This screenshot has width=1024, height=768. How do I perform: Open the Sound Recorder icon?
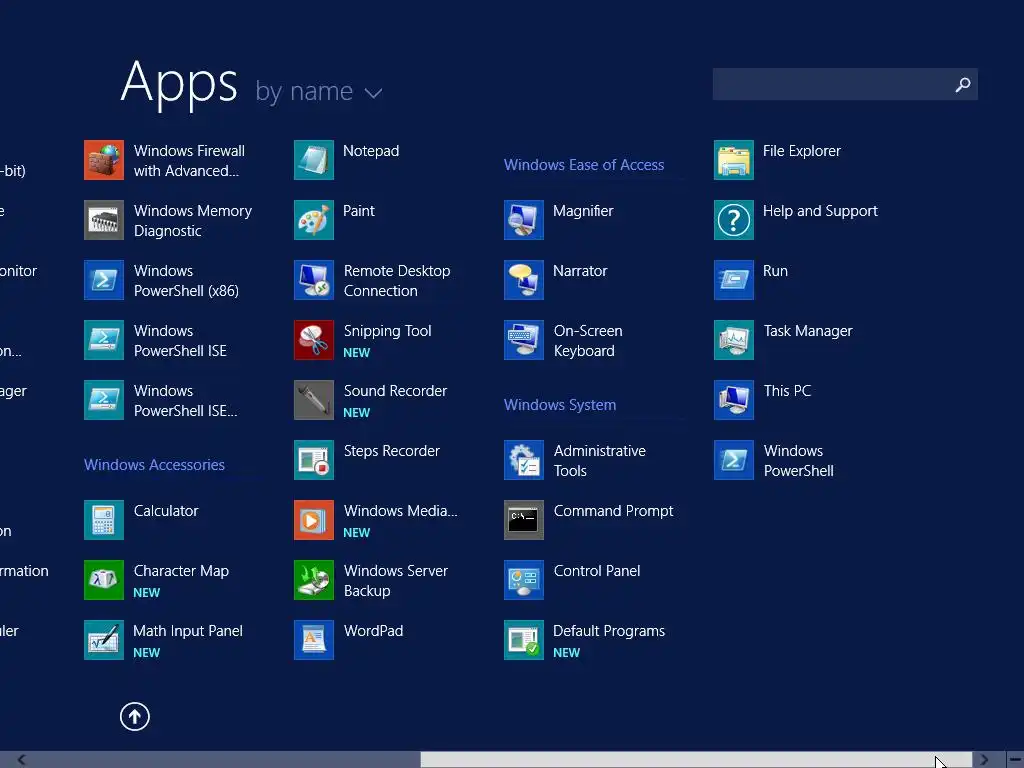point(314,400)
